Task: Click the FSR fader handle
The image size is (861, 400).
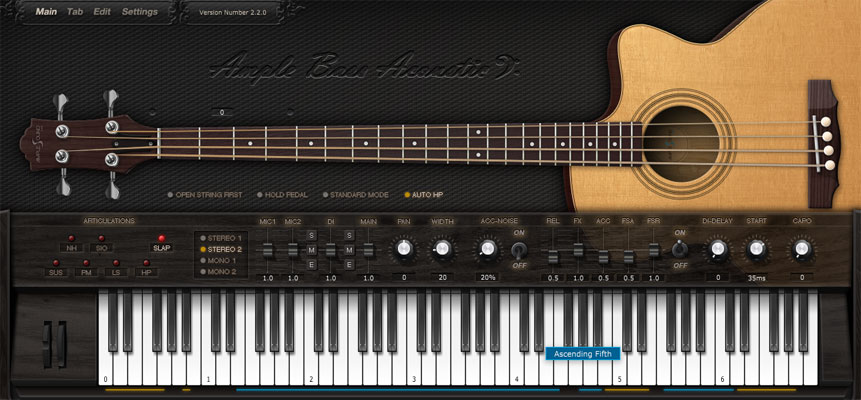Action: (x=654, y=250)
